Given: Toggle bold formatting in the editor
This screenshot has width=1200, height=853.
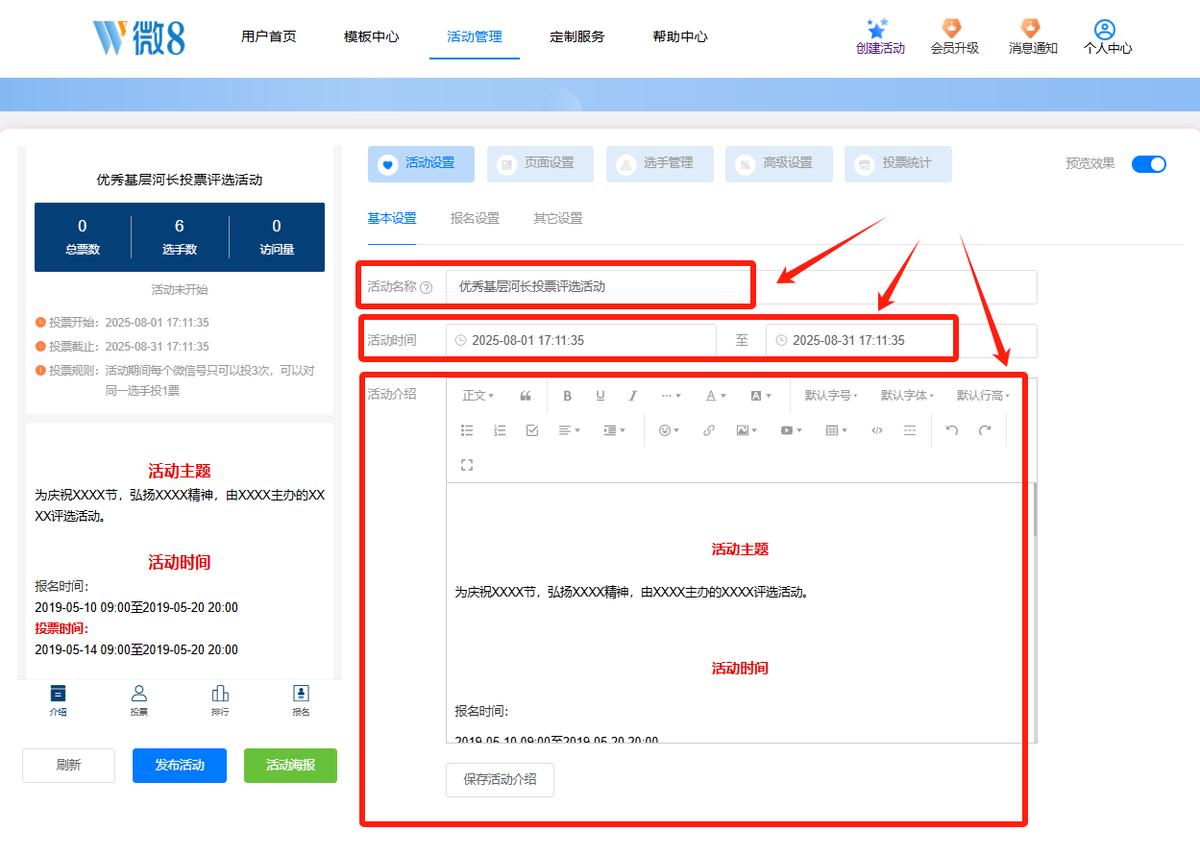Looking at the screenshot, I should click(567, 396).
